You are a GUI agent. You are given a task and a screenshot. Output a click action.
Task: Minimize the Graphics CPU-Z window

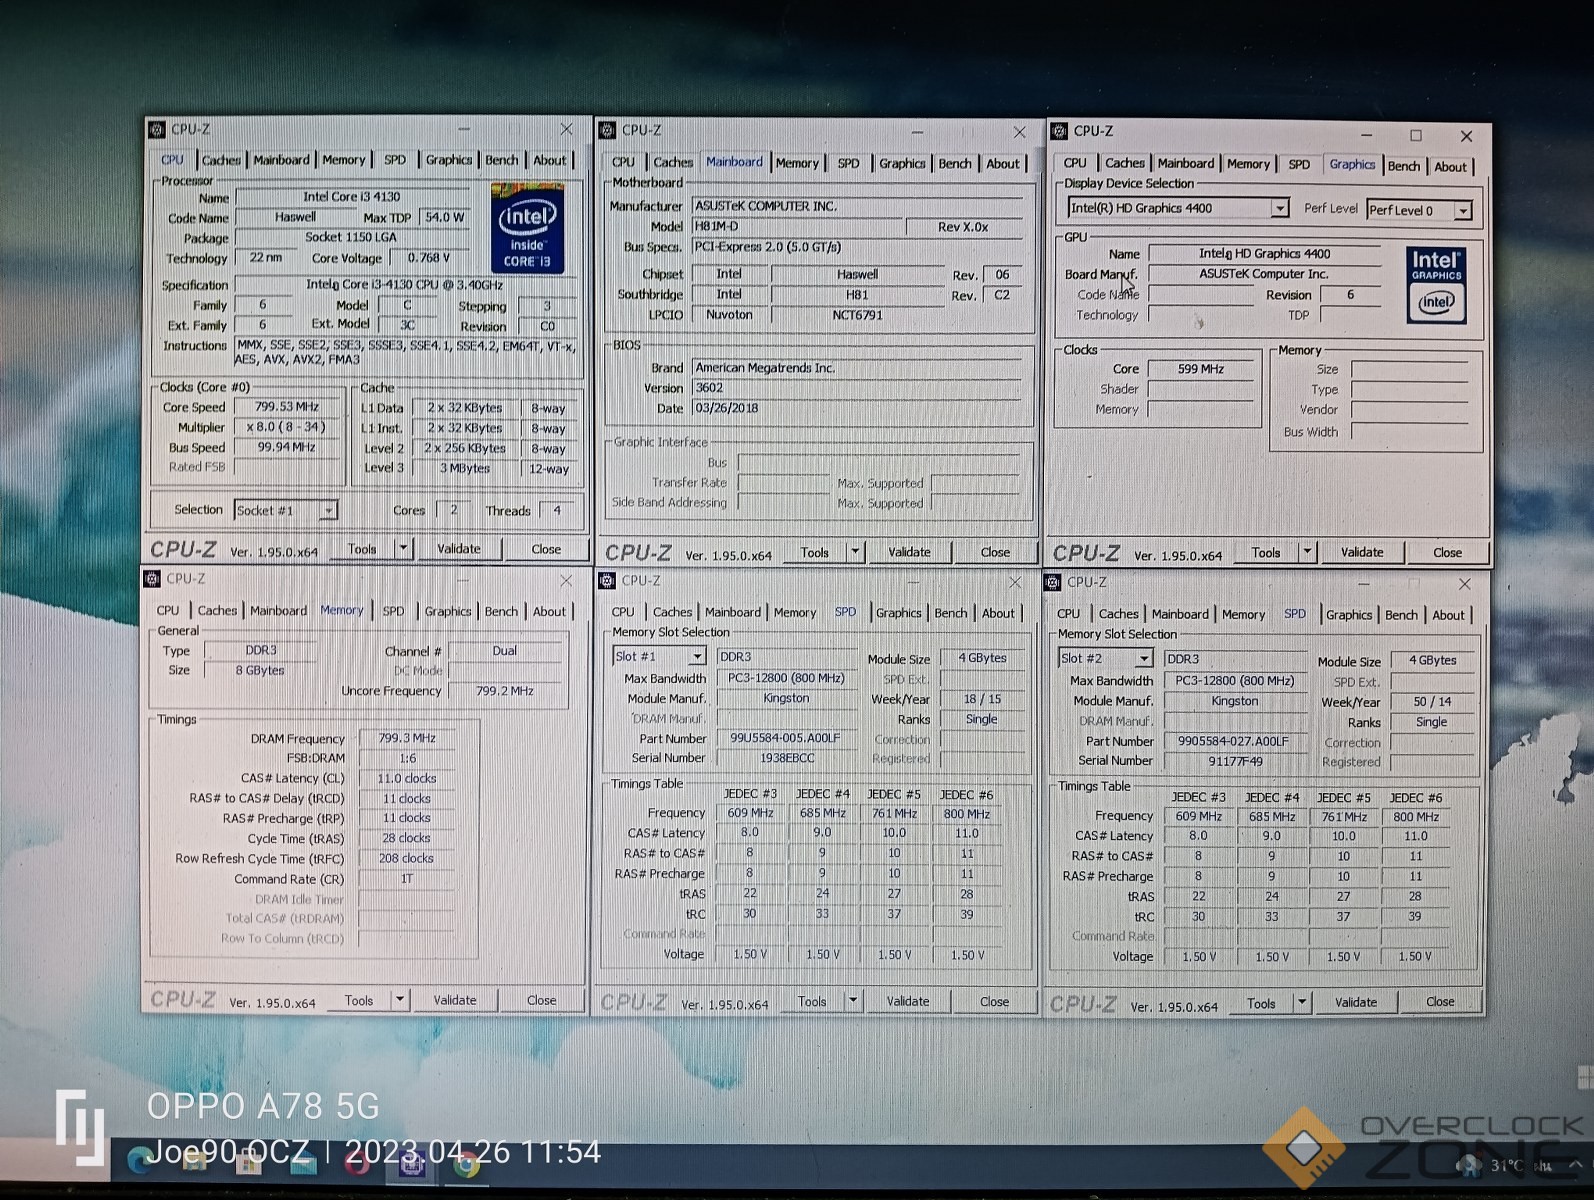(1367, 134)
